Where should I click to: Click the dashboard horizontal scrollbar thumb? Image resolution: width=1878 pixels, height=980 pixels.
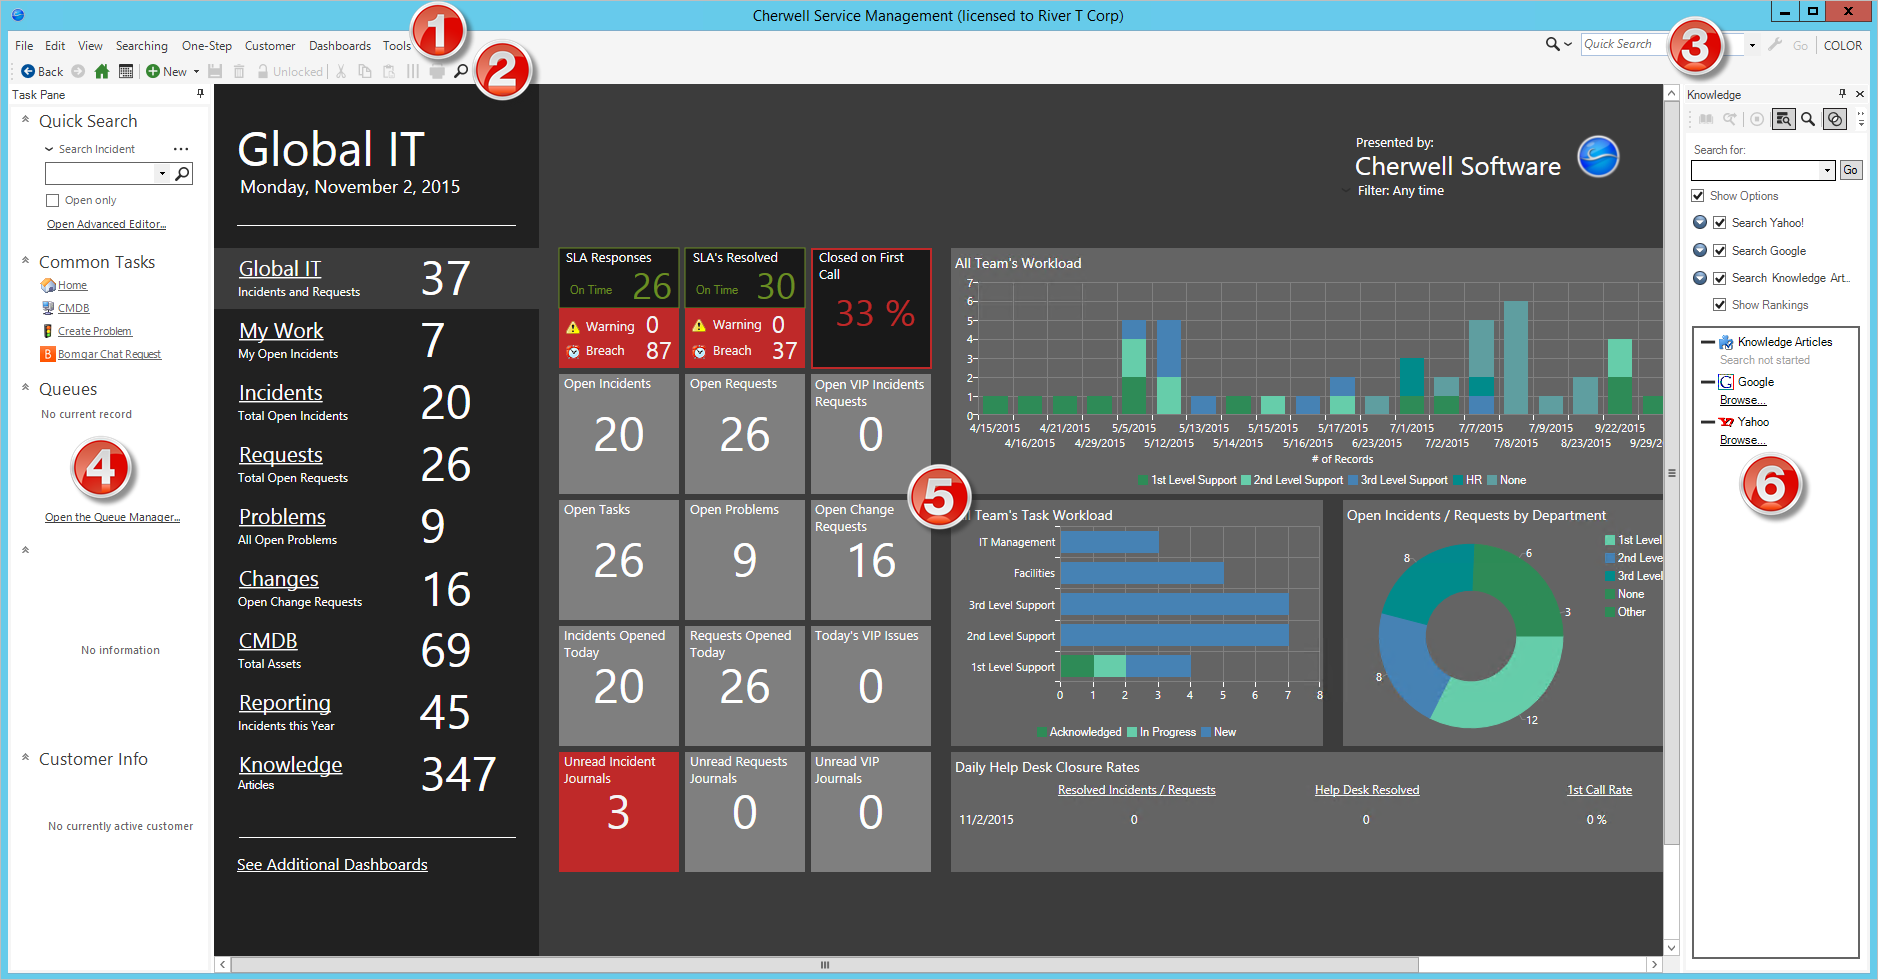coord(825,965)
